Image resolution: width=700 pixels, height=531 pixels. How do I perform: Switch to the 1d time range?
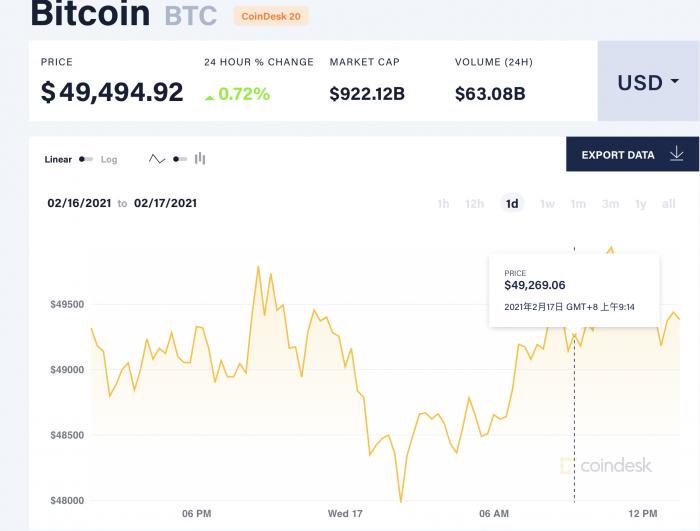point(512,204)
